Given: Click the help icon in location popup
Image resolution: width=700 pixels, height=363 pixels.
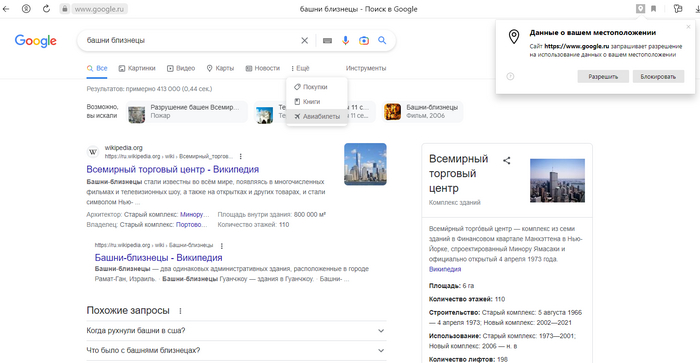Looking at the screenshot, I should pos(510,77).
